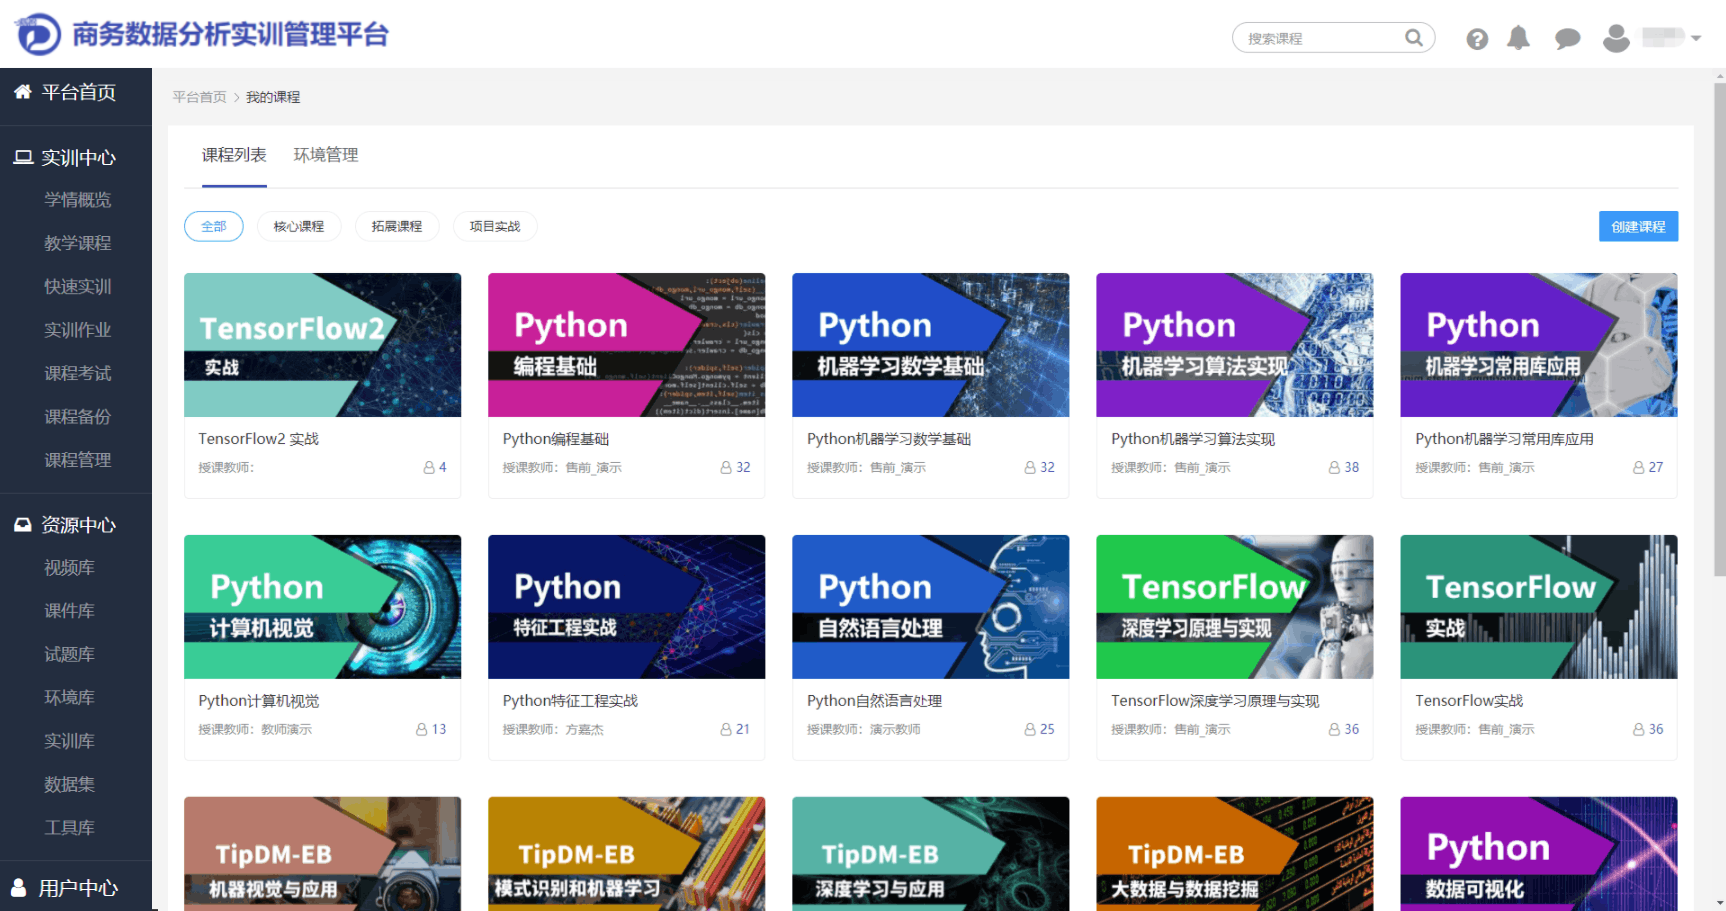Screen dimensions: 1726x911
Task: Filter by 拓展课程
Action: click(x=397, y=226)
